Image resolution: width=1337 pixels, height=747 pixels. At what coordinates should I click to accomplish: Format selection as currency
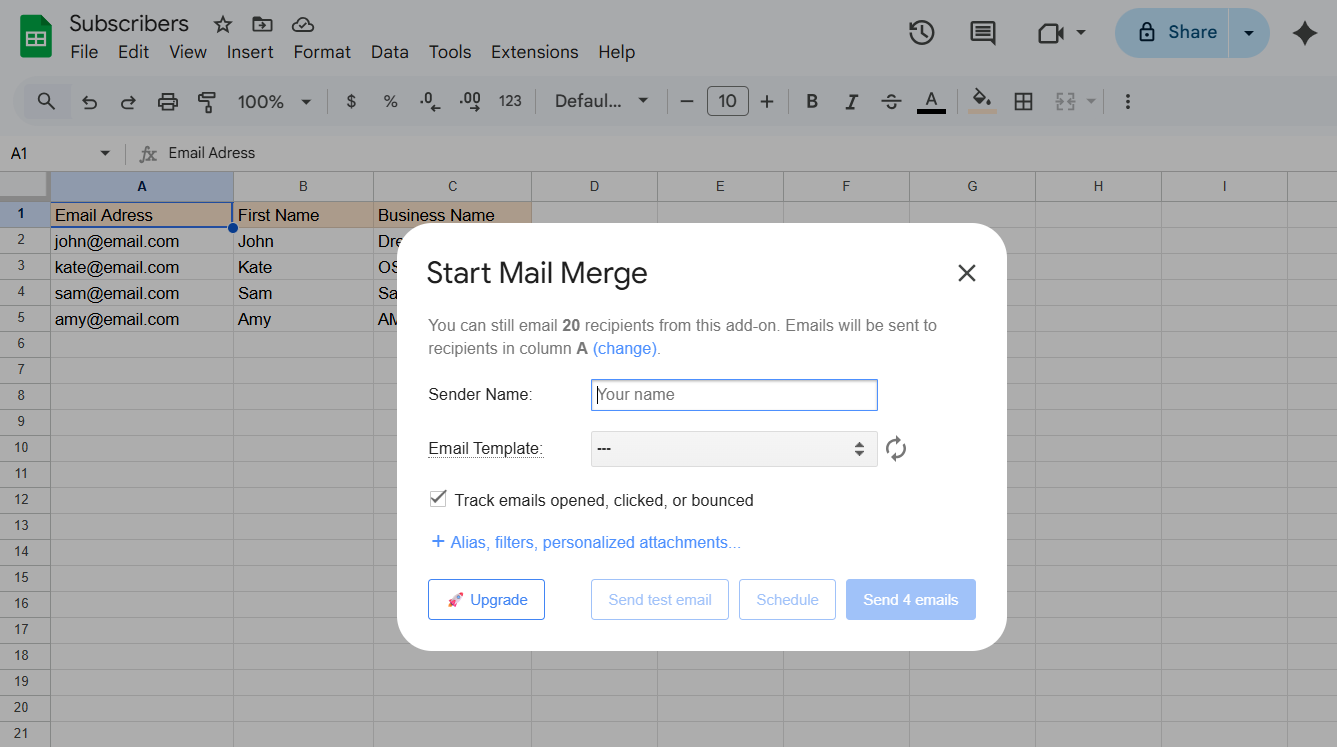(x=351, y=101)
